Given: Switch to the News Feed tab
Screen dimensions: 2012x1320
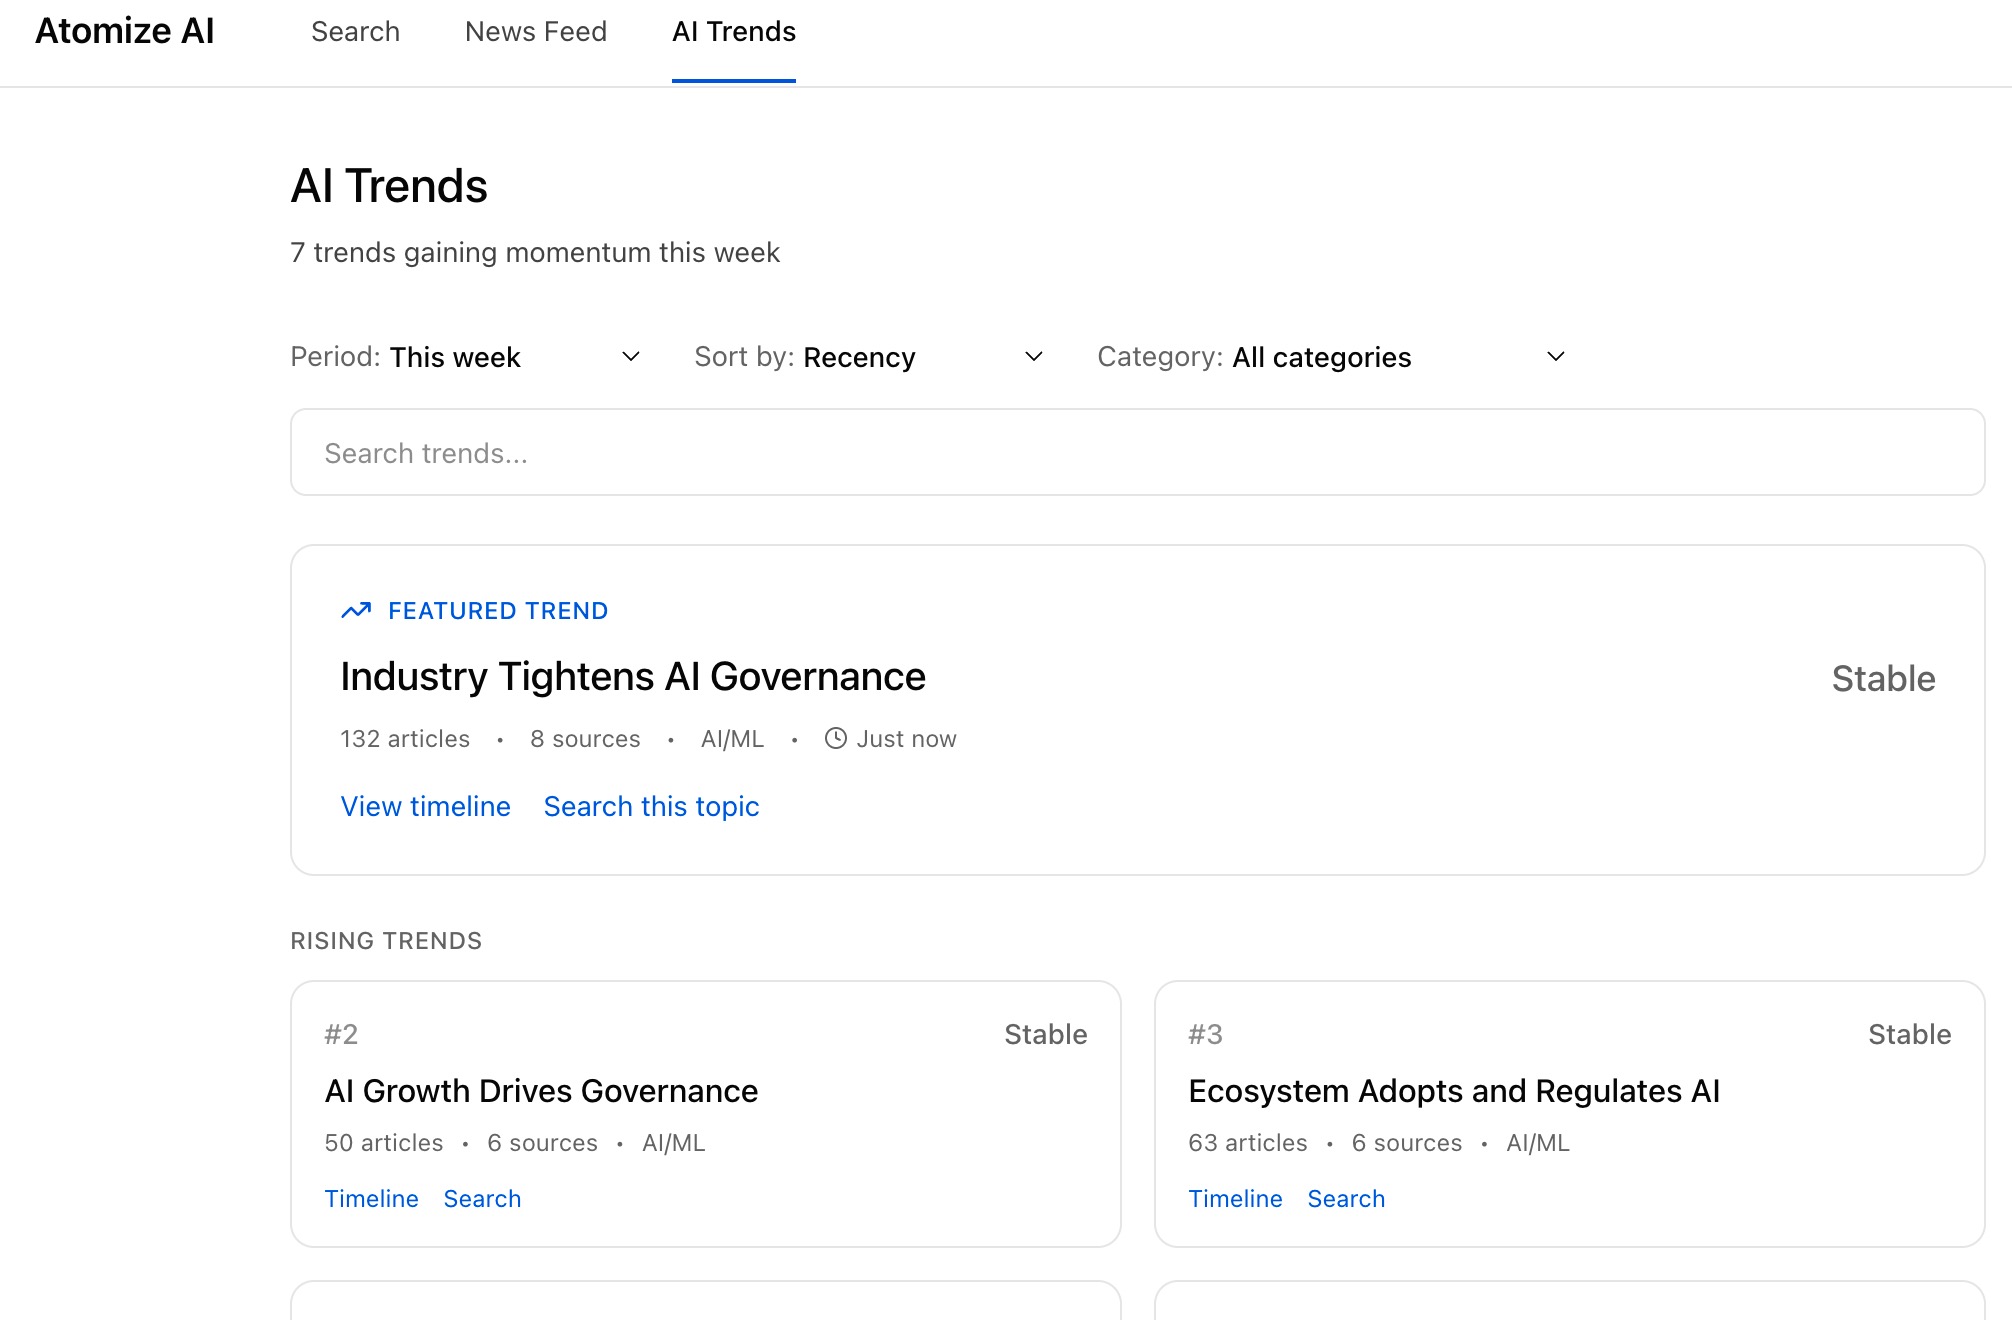Looking at the screenshot, I should (x=535, y=31).
